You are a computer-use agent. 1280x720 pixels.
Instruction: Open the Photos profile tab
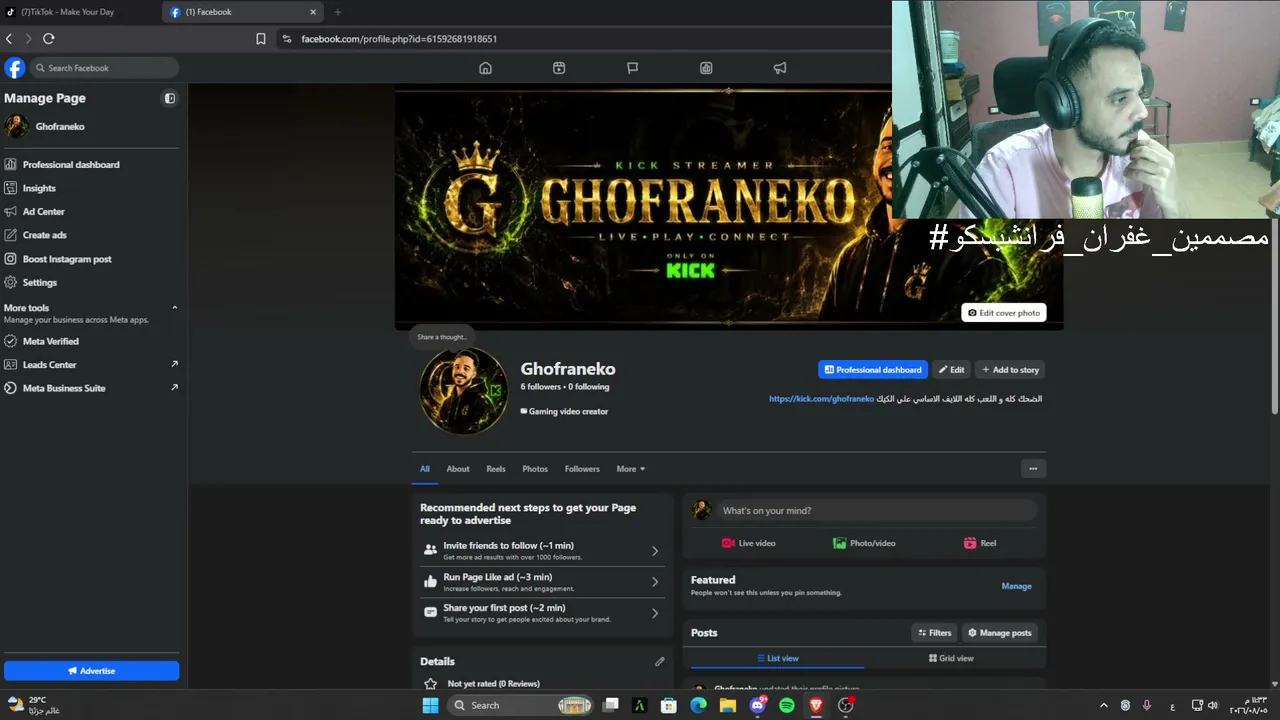tap(535, 469)
